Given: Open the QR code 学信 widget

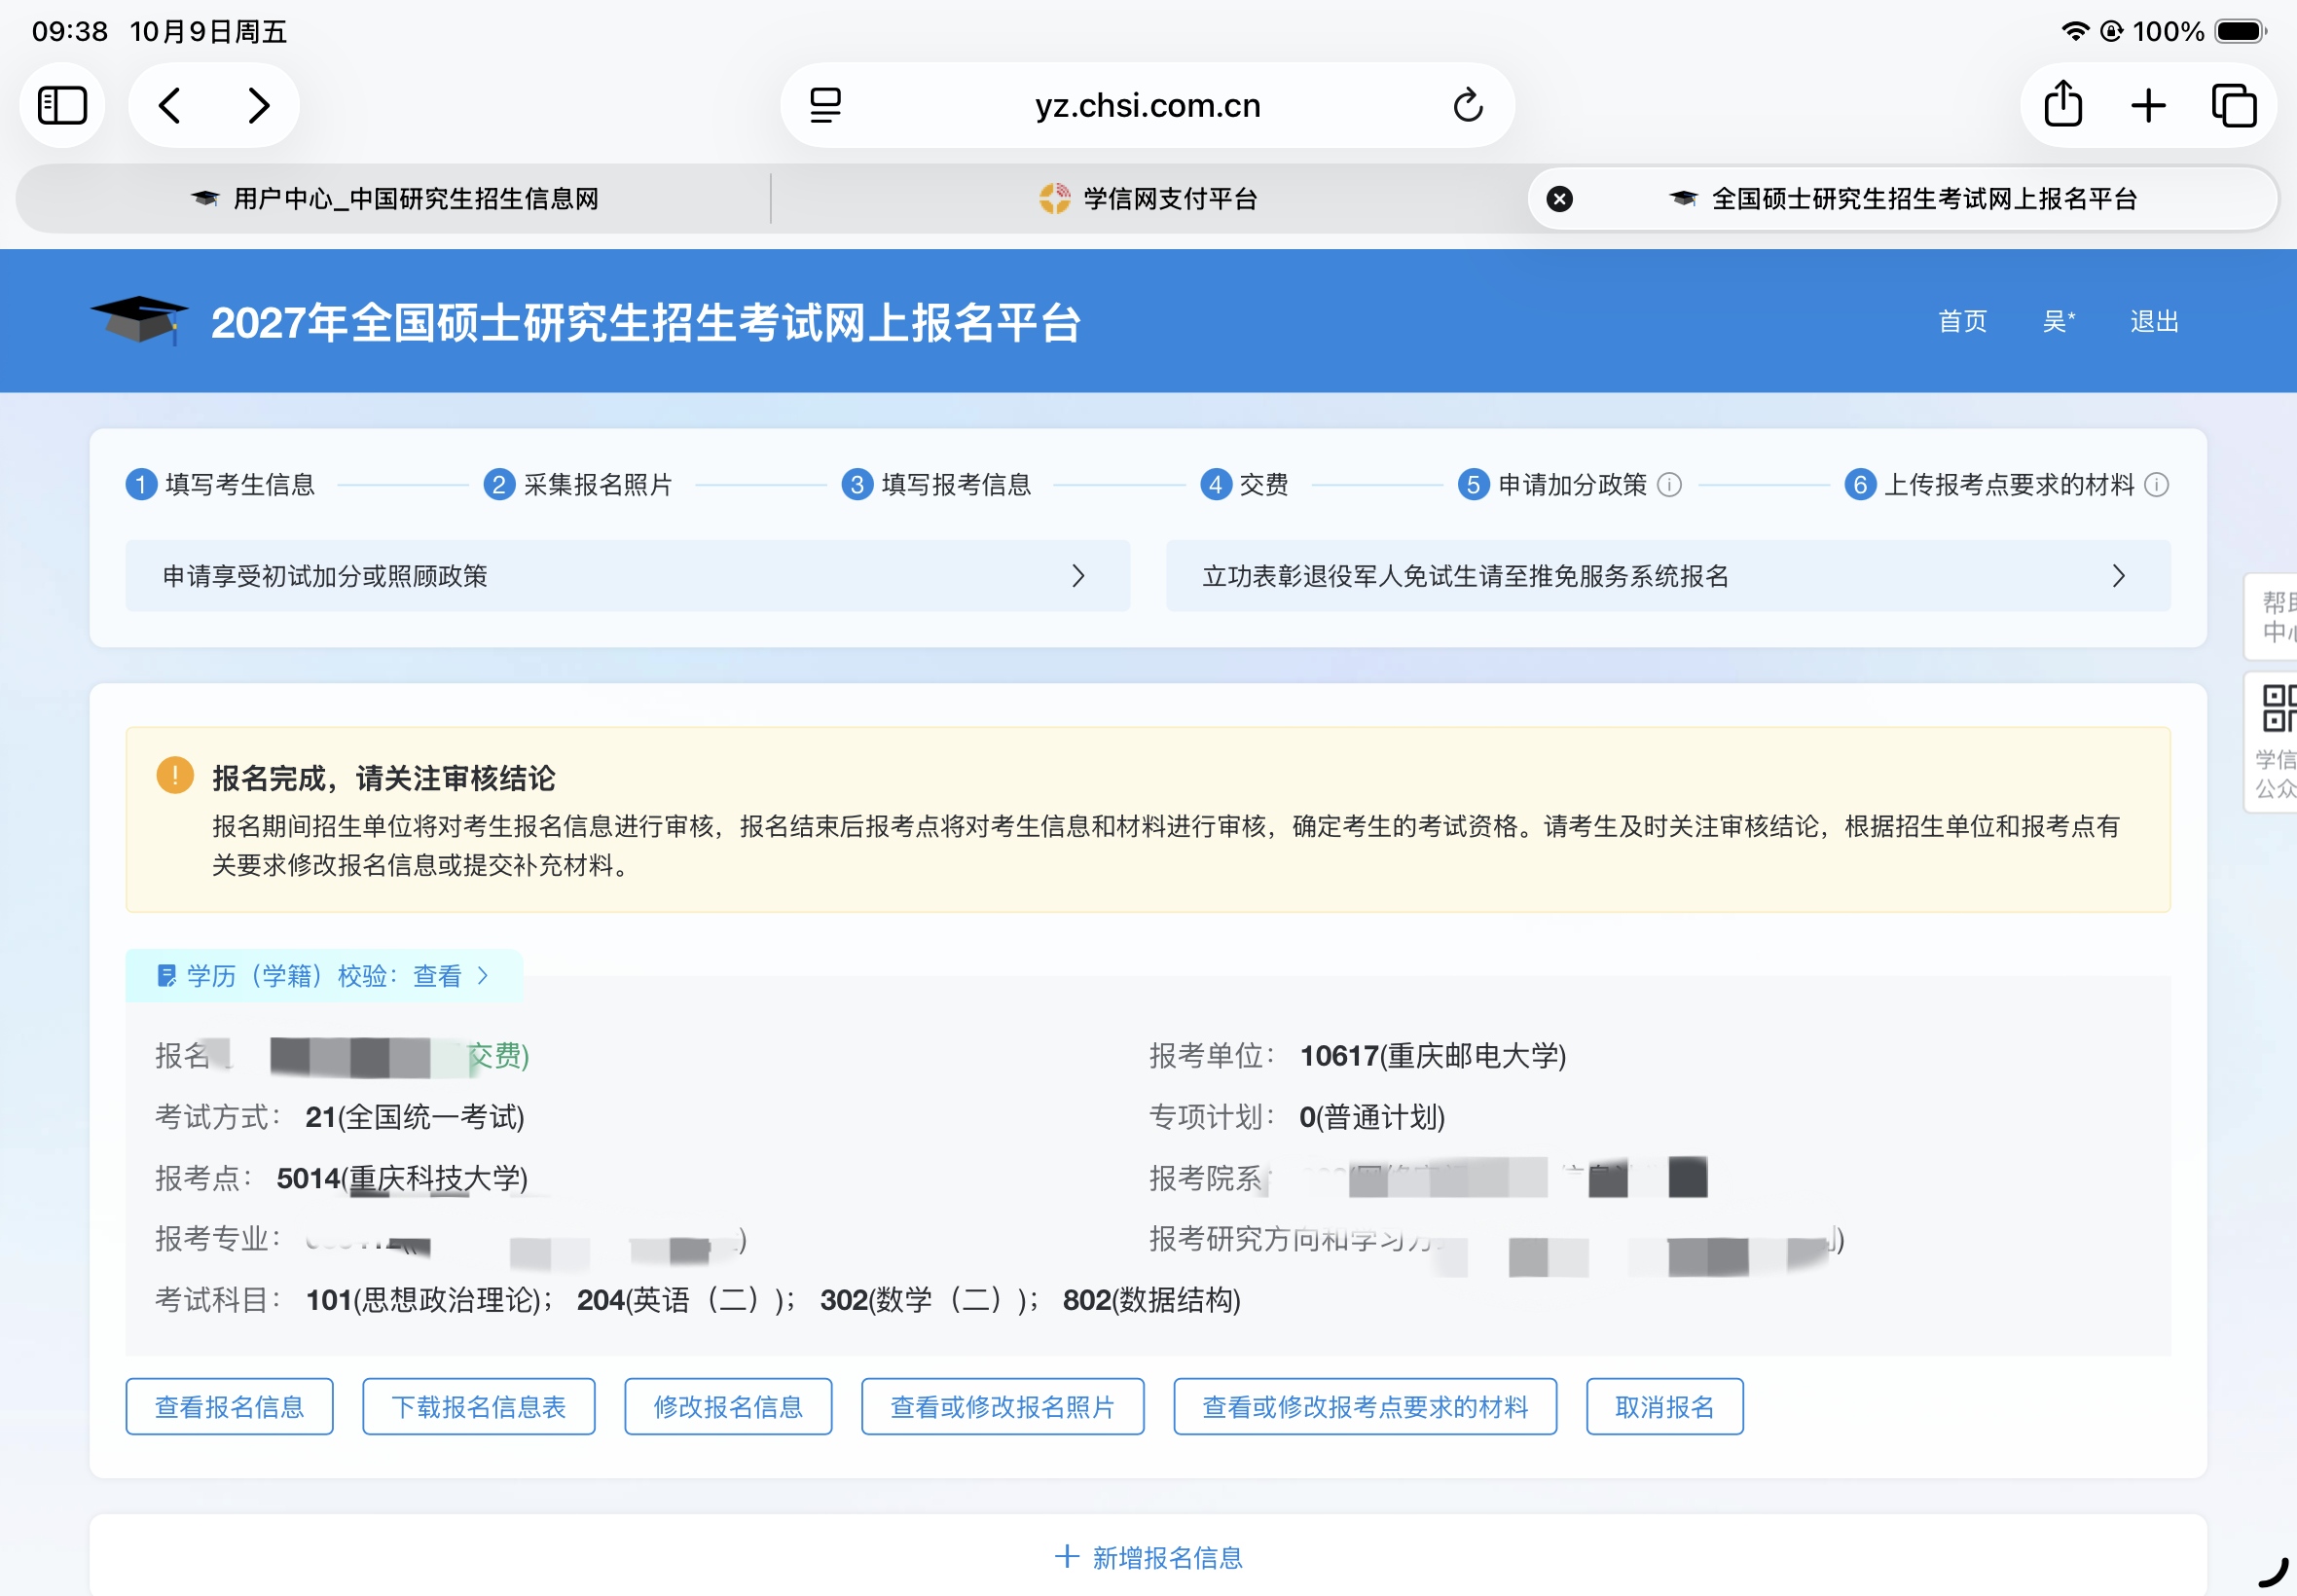Looking at the screenshot, I should (2272, 742).
